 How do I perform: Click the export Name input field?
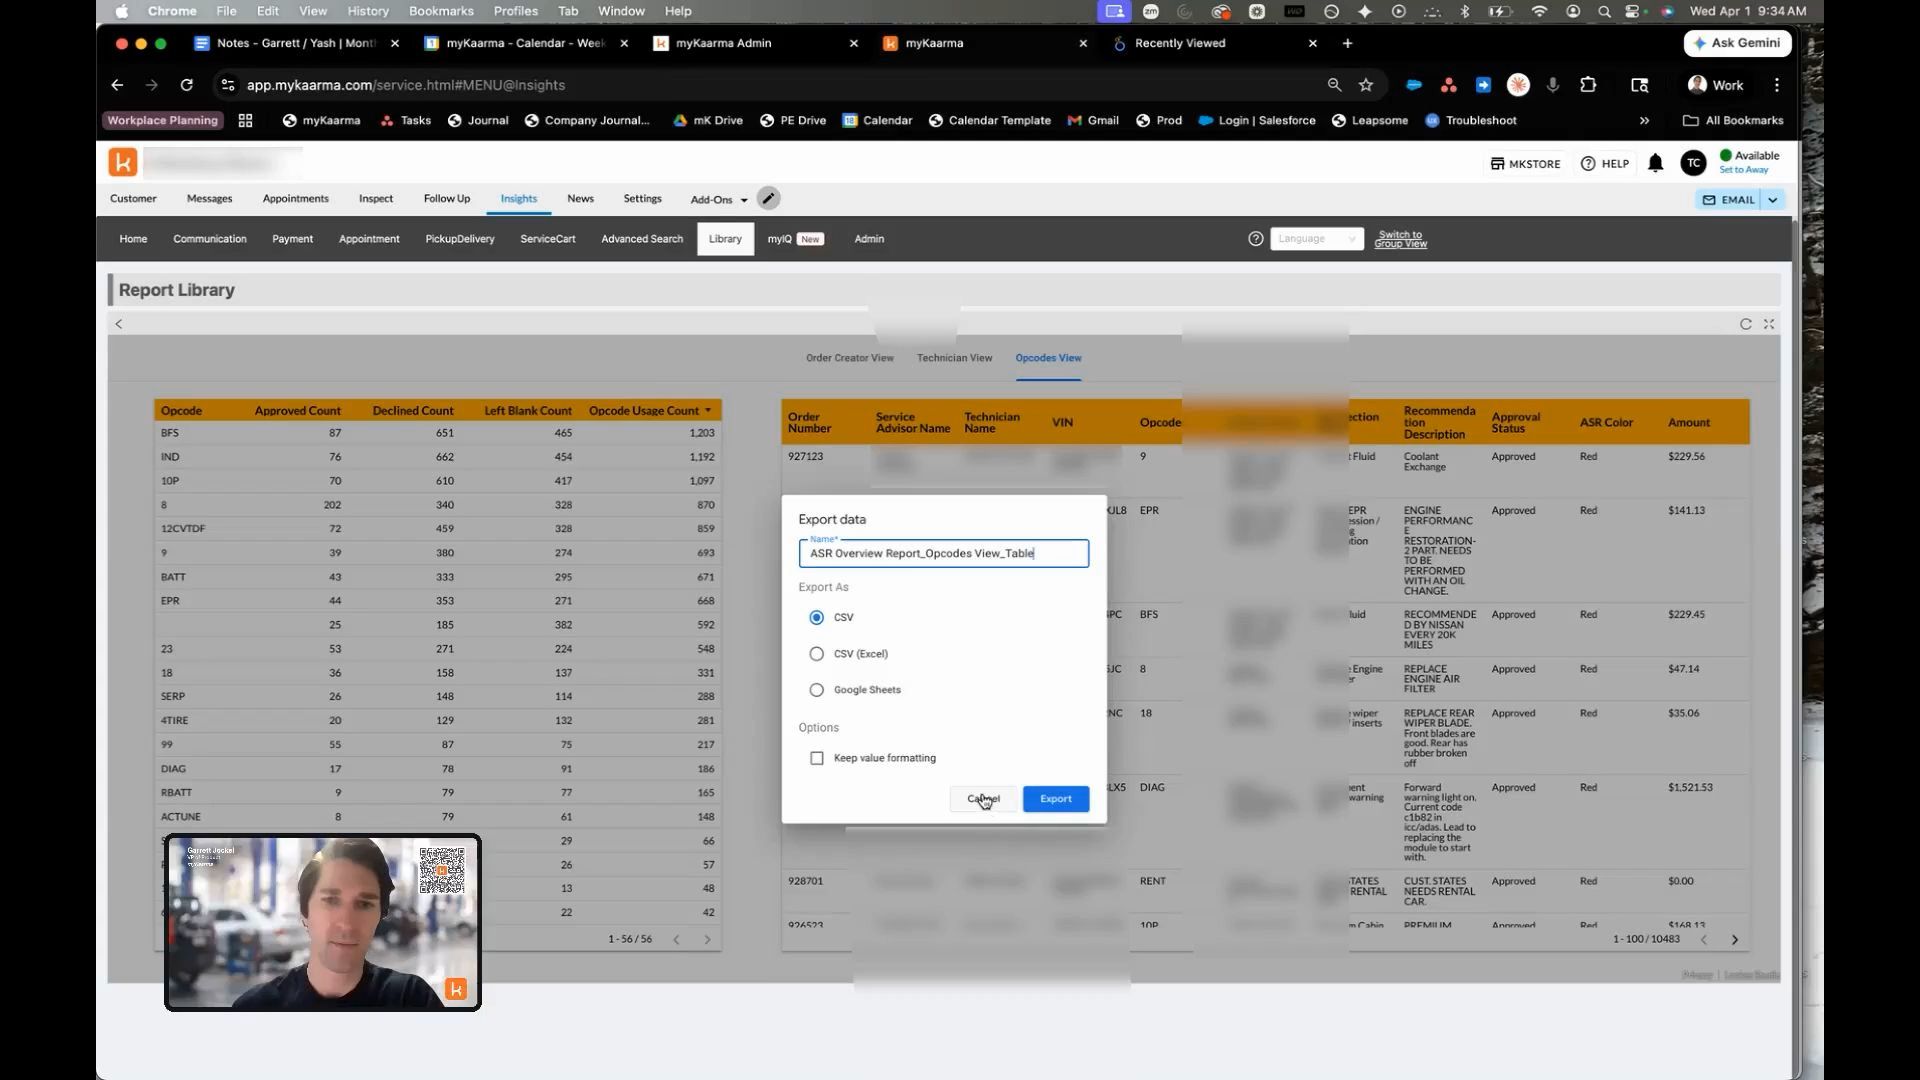click(944, 554)
